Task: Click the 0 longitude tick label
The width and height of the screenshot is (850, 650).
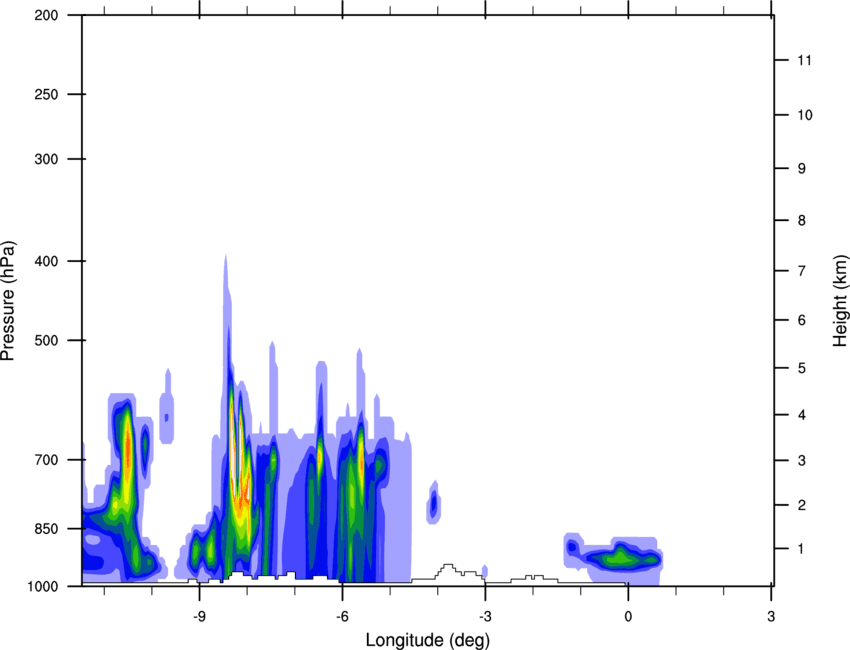Action: pyautogui.click(x=628, y=616)
